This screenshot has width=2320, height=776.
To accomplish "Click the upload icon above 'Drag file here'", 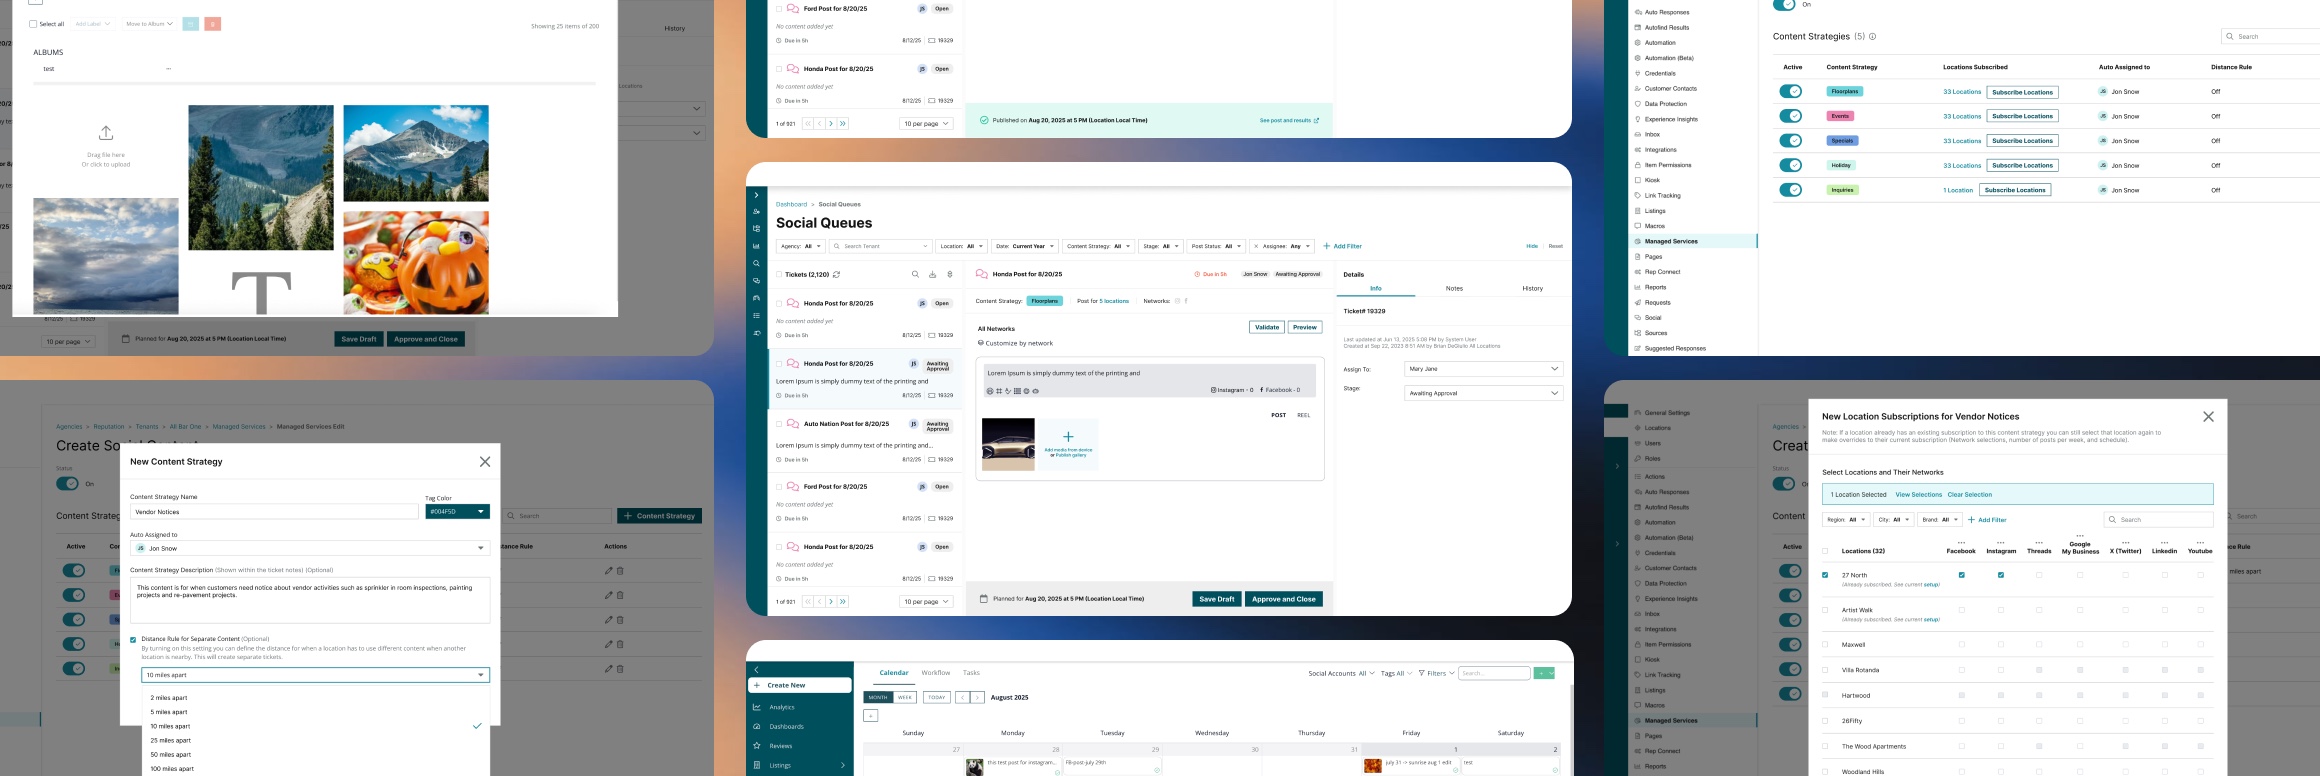I will (x=106, y=133).
